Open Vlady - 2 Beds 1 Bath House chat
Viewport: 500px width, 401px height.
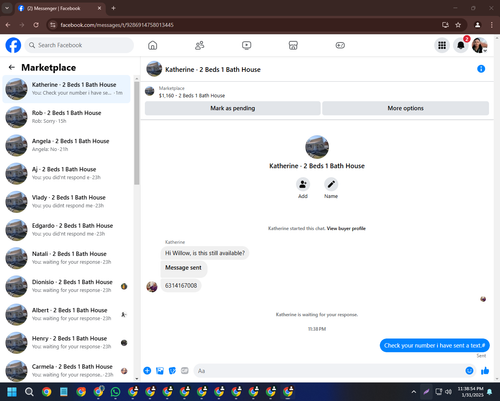pos(66,202)
